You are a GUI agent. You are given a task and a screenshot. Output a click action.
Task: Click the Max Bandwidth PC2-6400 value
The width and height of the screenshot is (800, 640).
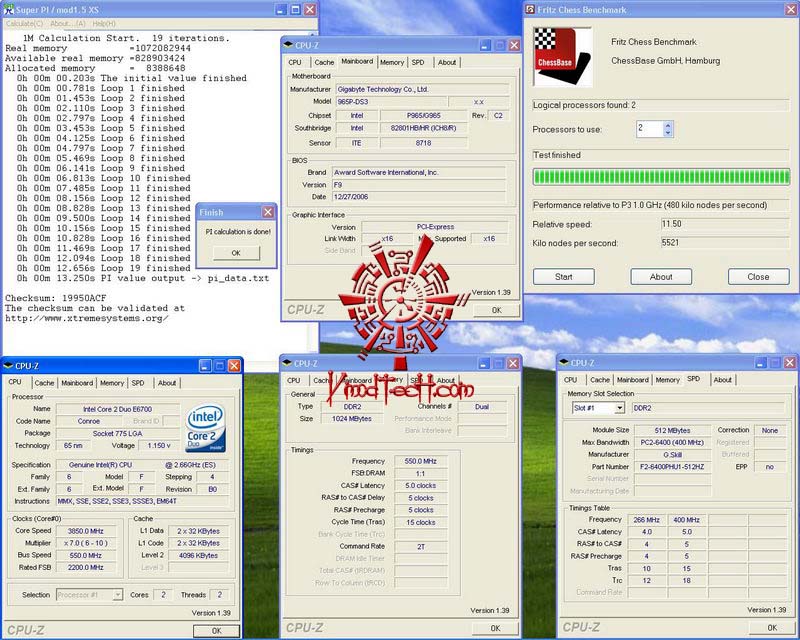[672, 442]
